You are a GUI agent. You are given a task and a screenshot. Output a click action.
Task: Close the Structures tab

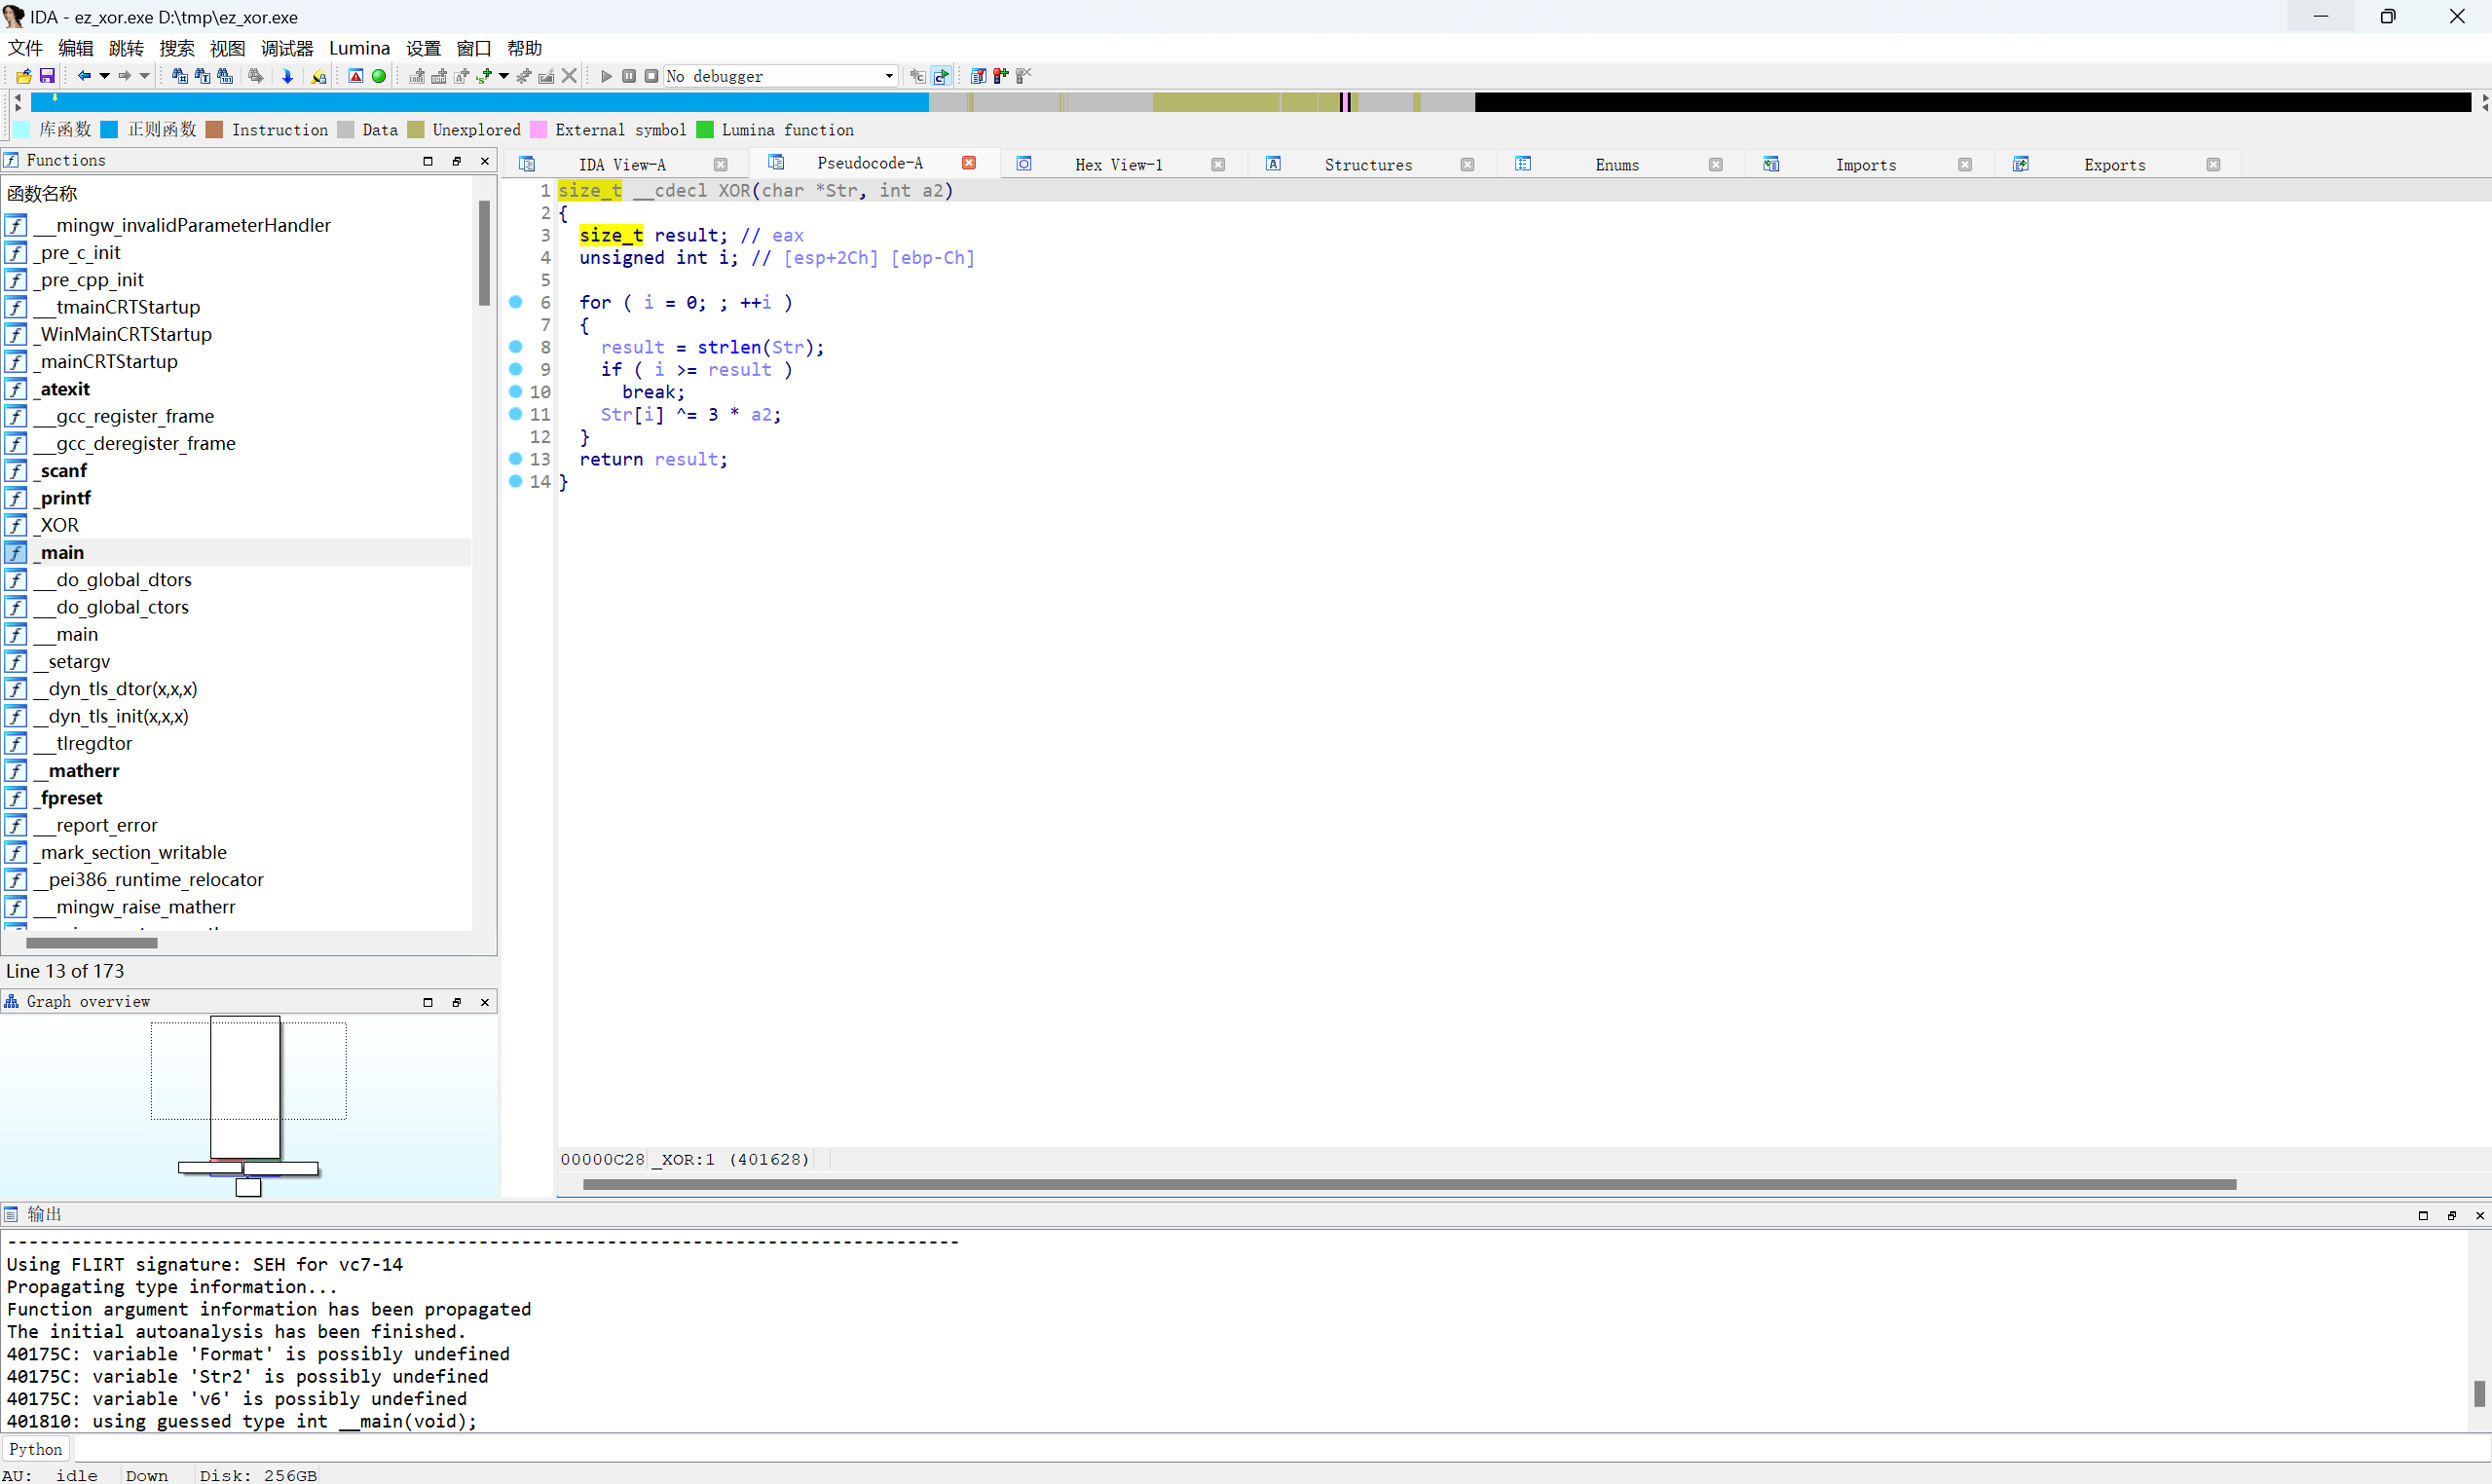(x=1467, y=165)
